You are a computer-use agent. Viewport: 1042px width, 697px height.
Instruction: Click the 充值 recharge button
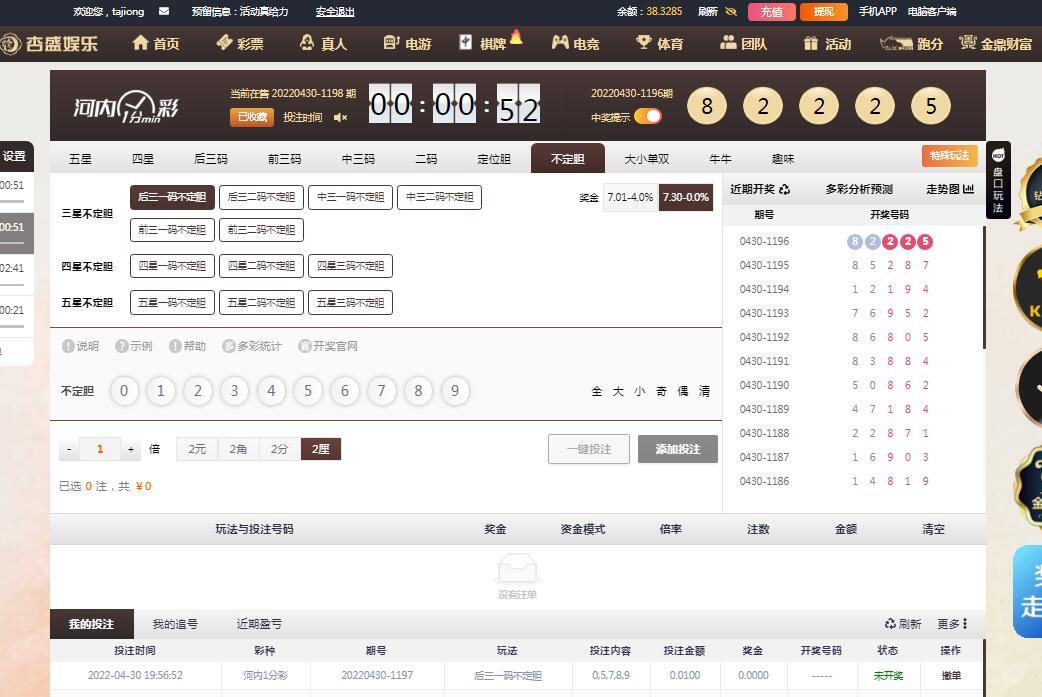tap(771, 12)
